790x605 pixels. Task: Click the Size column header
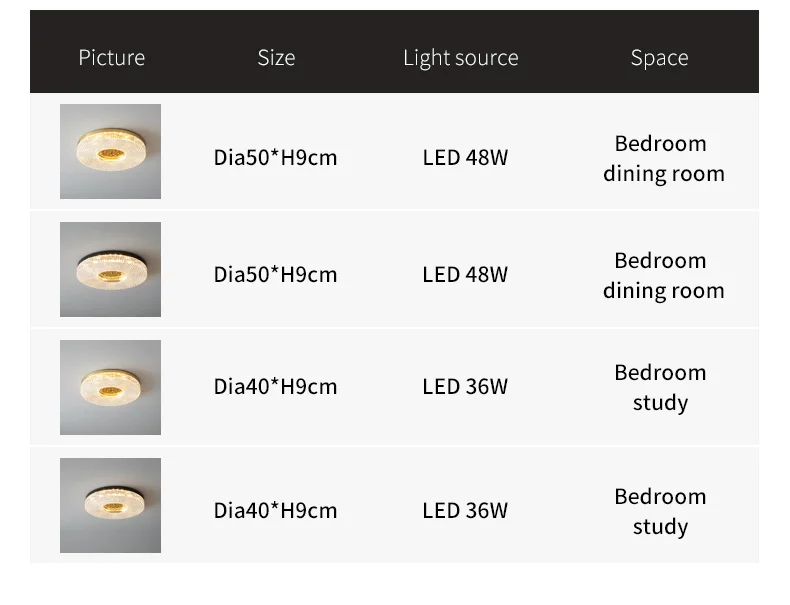click(x=276, y=58)
